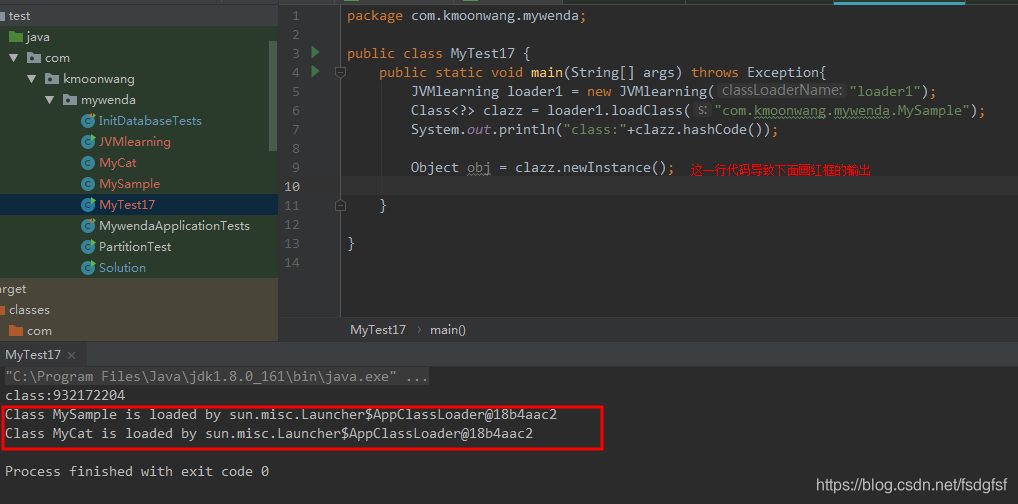Collapse the com package node
Image resolution: width=1018 pixels, height=504 pixels.
coord(13,58)
